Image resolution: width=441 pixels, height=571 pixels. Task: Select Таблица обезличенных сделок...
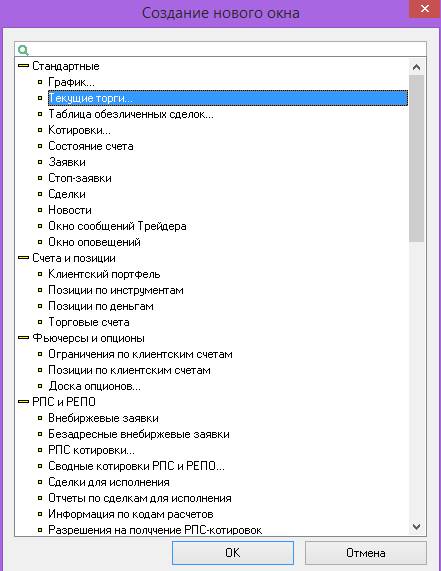(131, 114)
